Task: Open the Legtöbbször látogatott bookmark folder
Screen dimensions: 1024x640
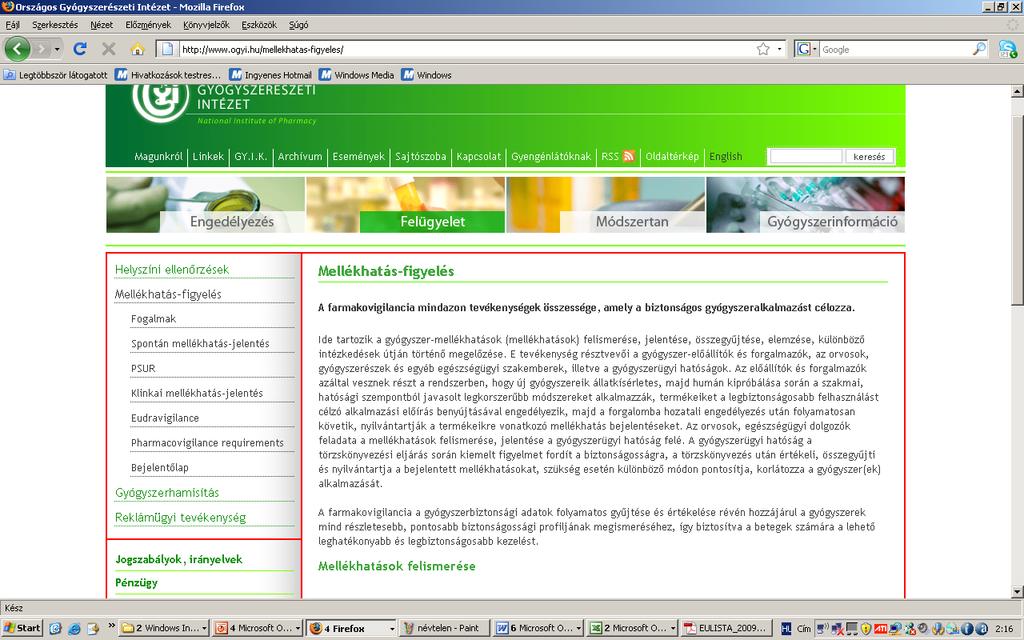Action: tap(56, 75)
